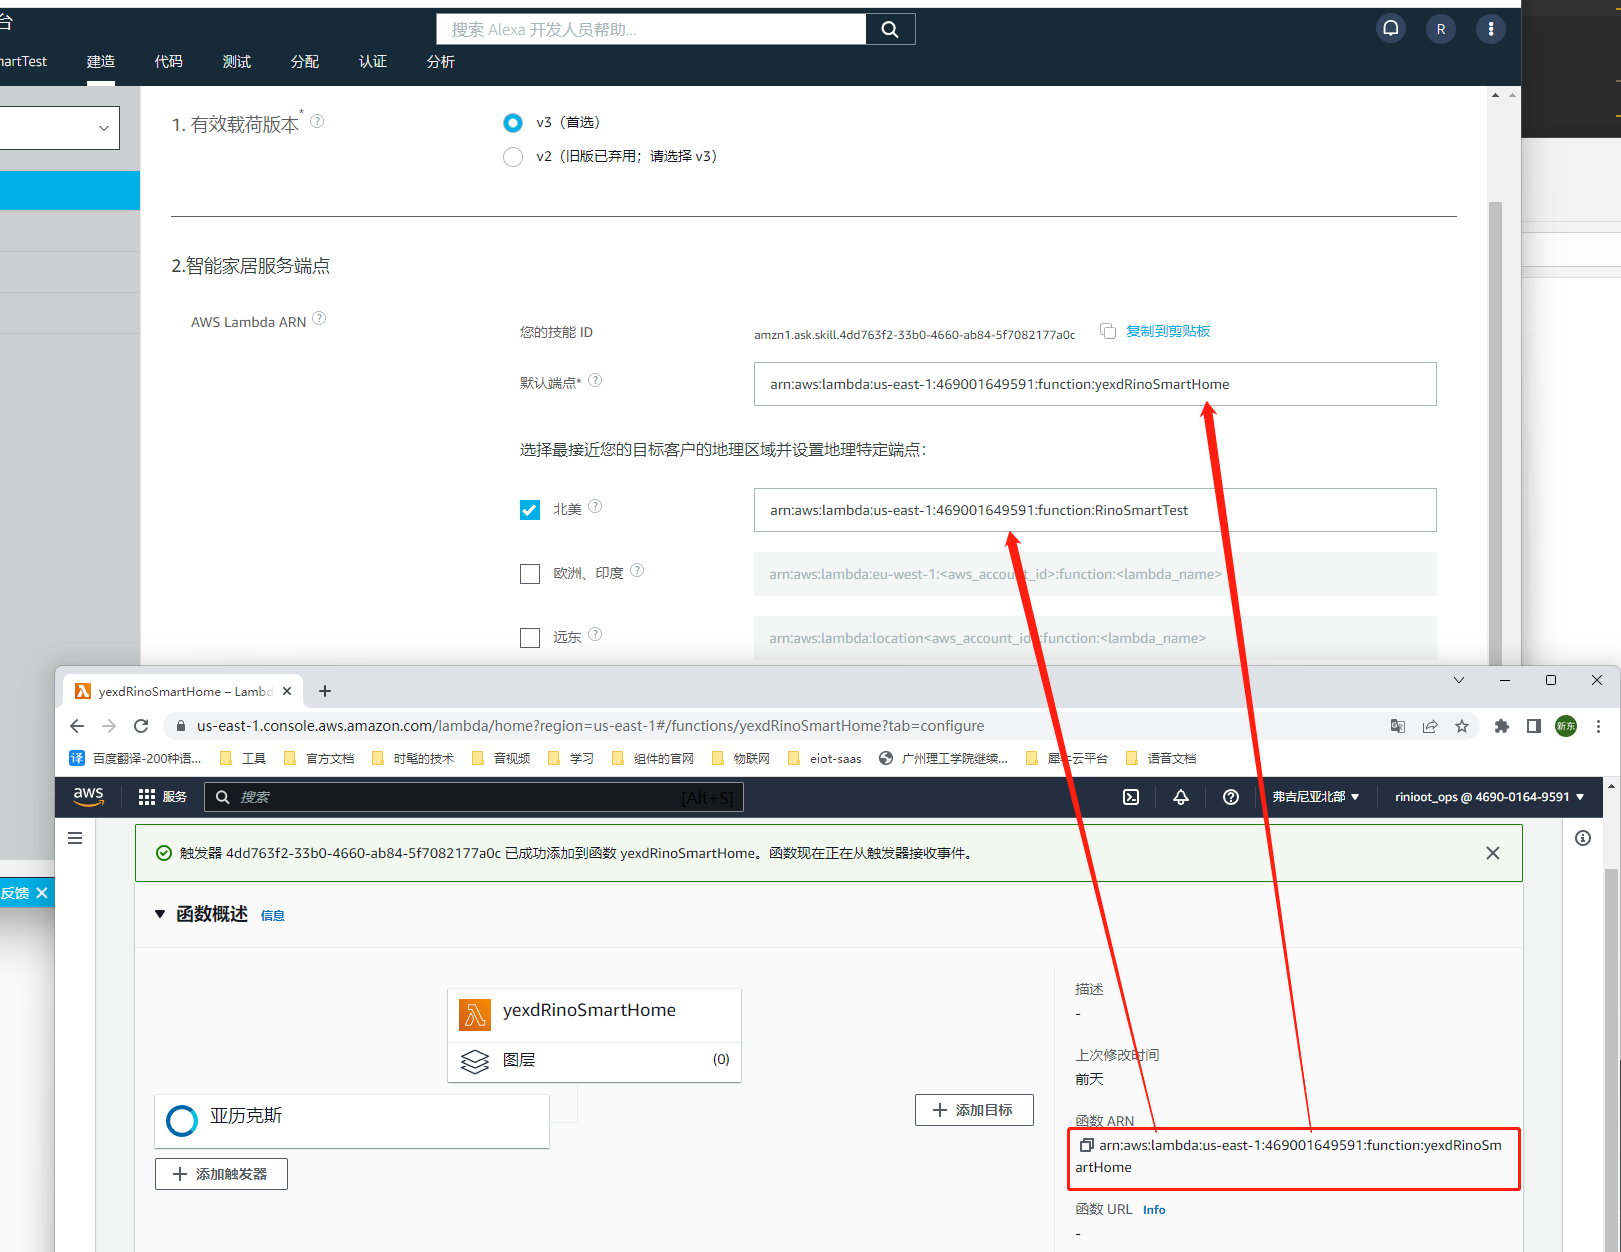Open account menu rinioot_ops
Screen dimensions: 1621x1252
[x=1490, y=797]
